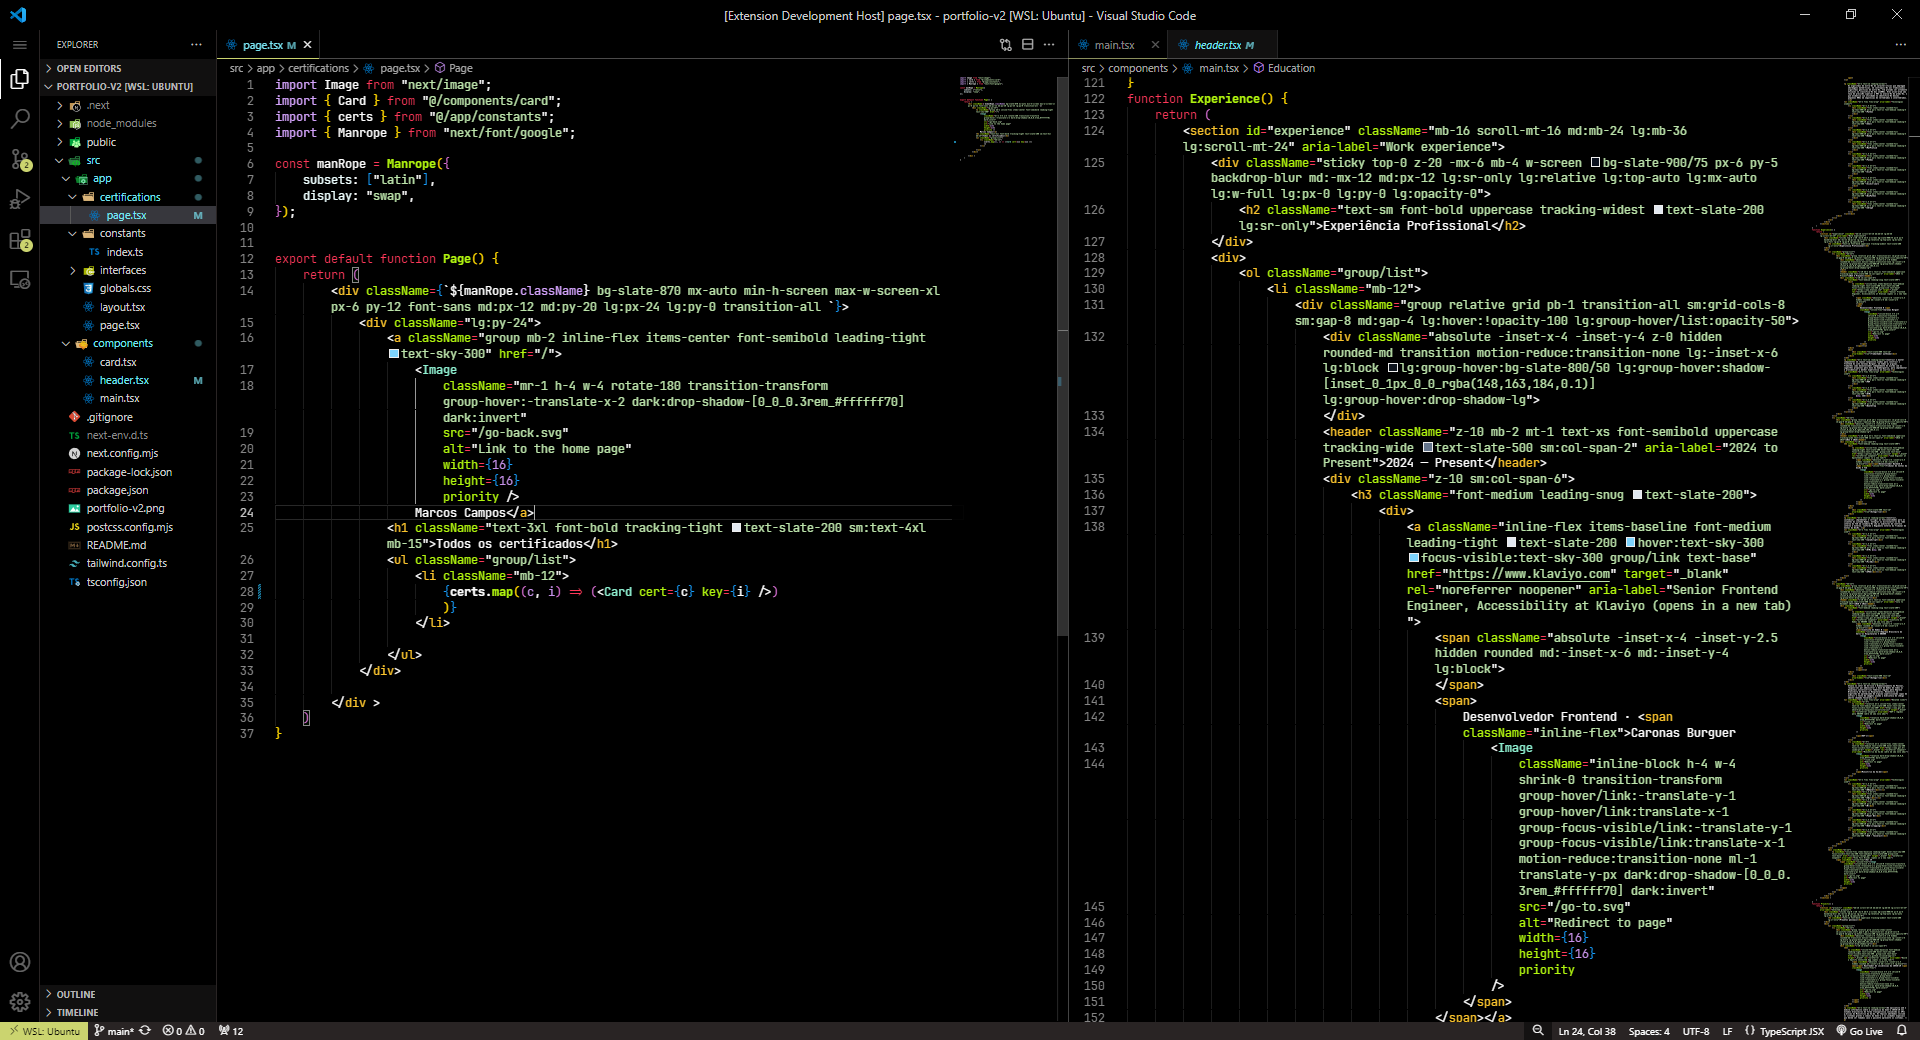Viewport: 1920px width, 1040px height.
Task: Open tailwind.config.ts in the file tree
Action: point(126,563)
